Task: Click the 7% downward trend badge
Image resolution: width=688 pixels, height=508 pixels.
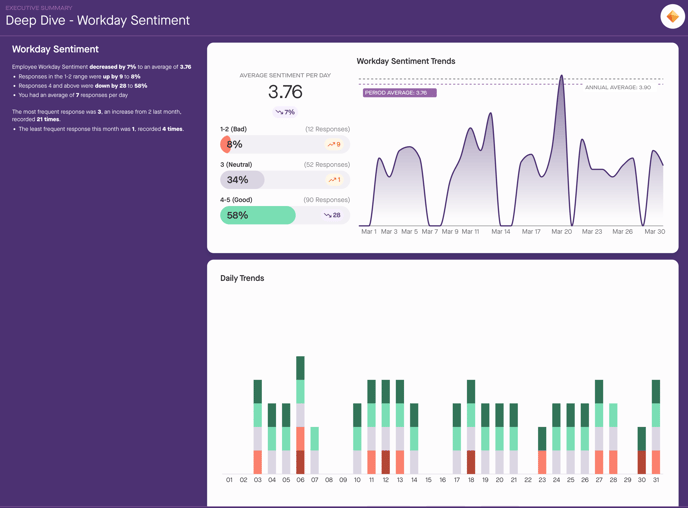Action: point(285,112)
